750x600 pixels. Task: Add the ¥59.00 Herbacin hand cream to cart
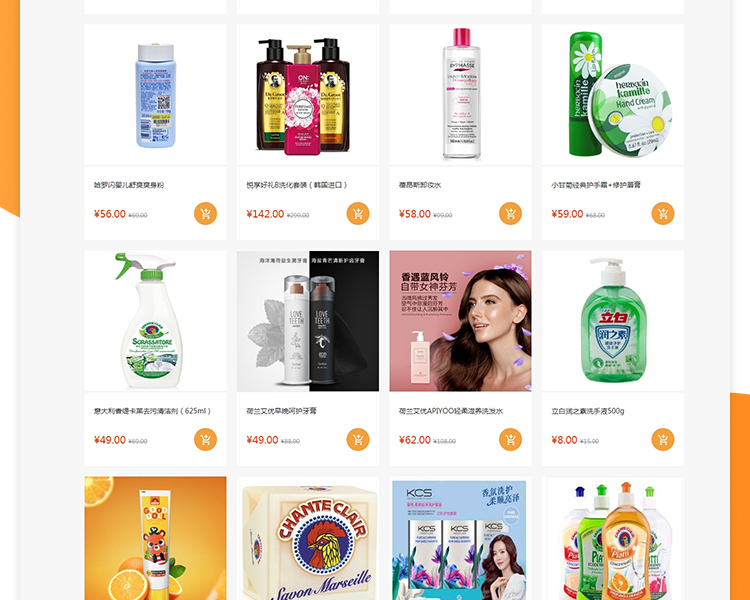coord(663,213)
